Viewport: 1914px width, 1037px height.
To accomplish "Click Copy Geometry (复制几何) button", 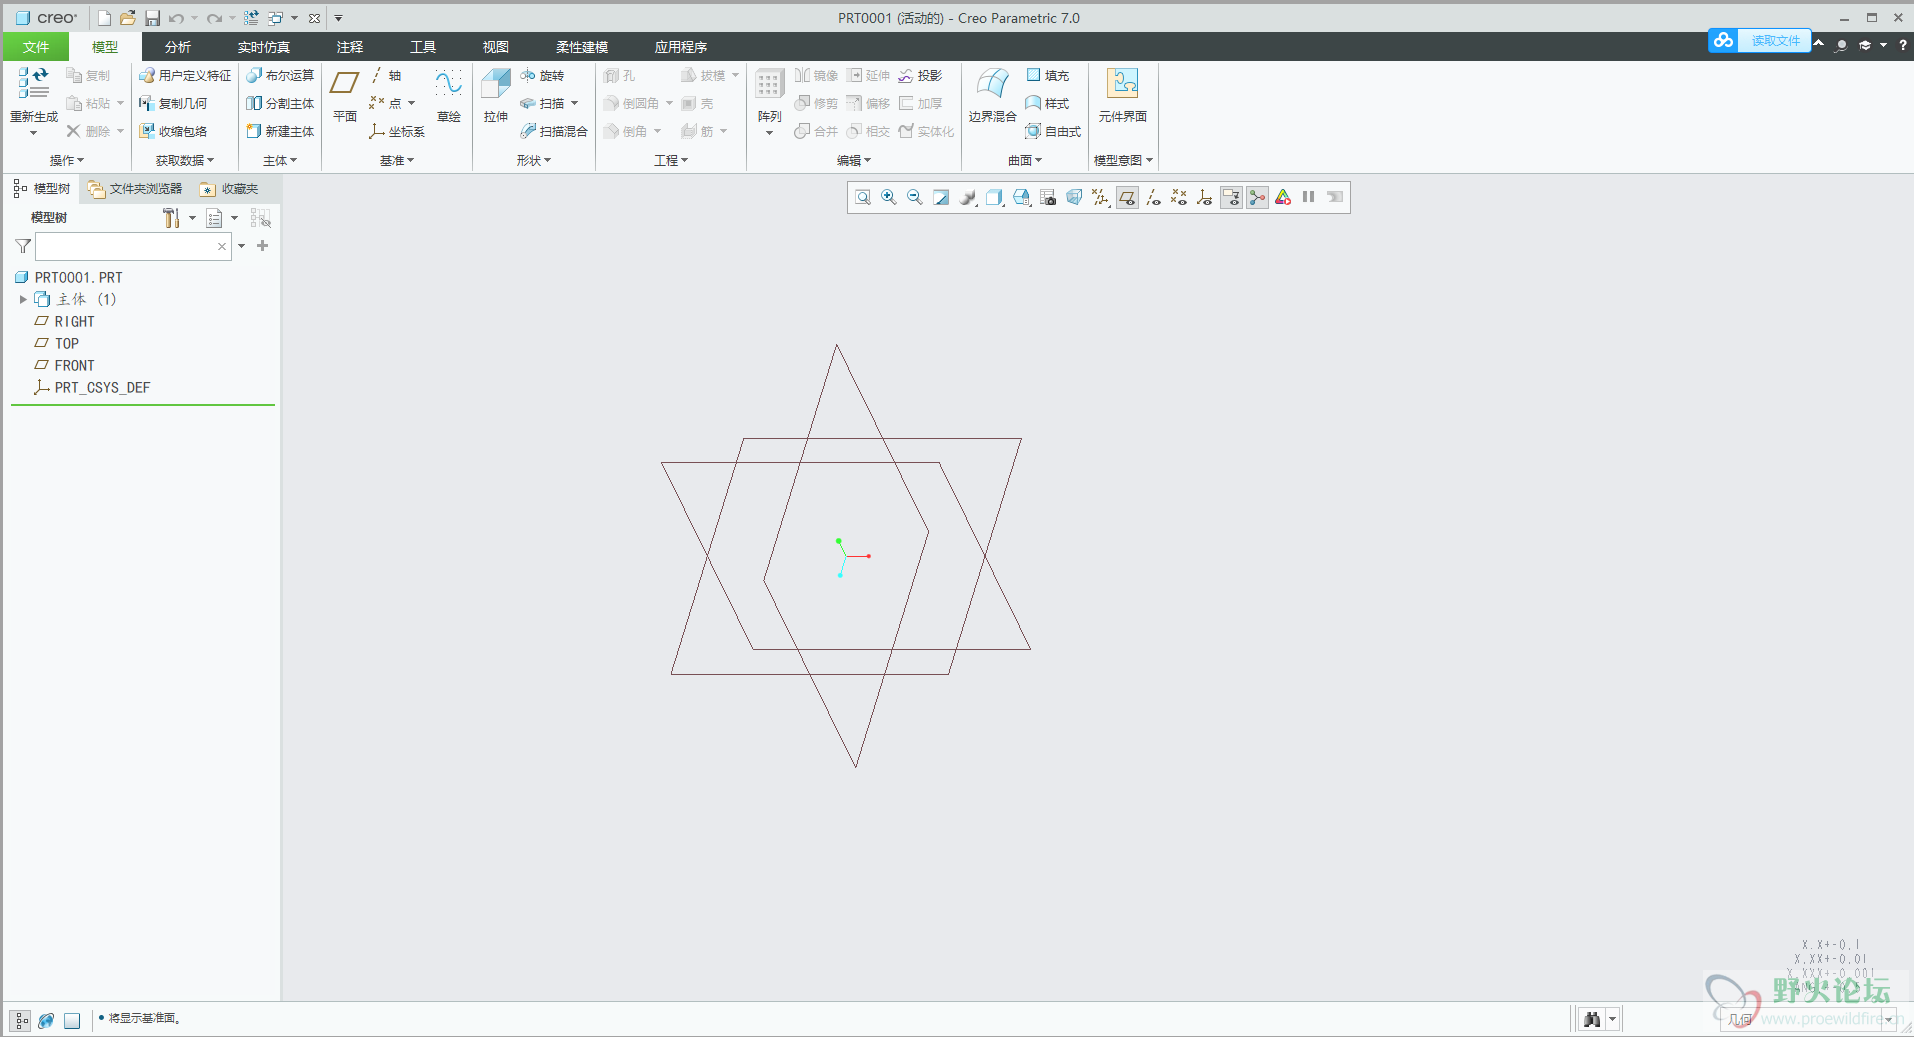I will pos(173,103).
